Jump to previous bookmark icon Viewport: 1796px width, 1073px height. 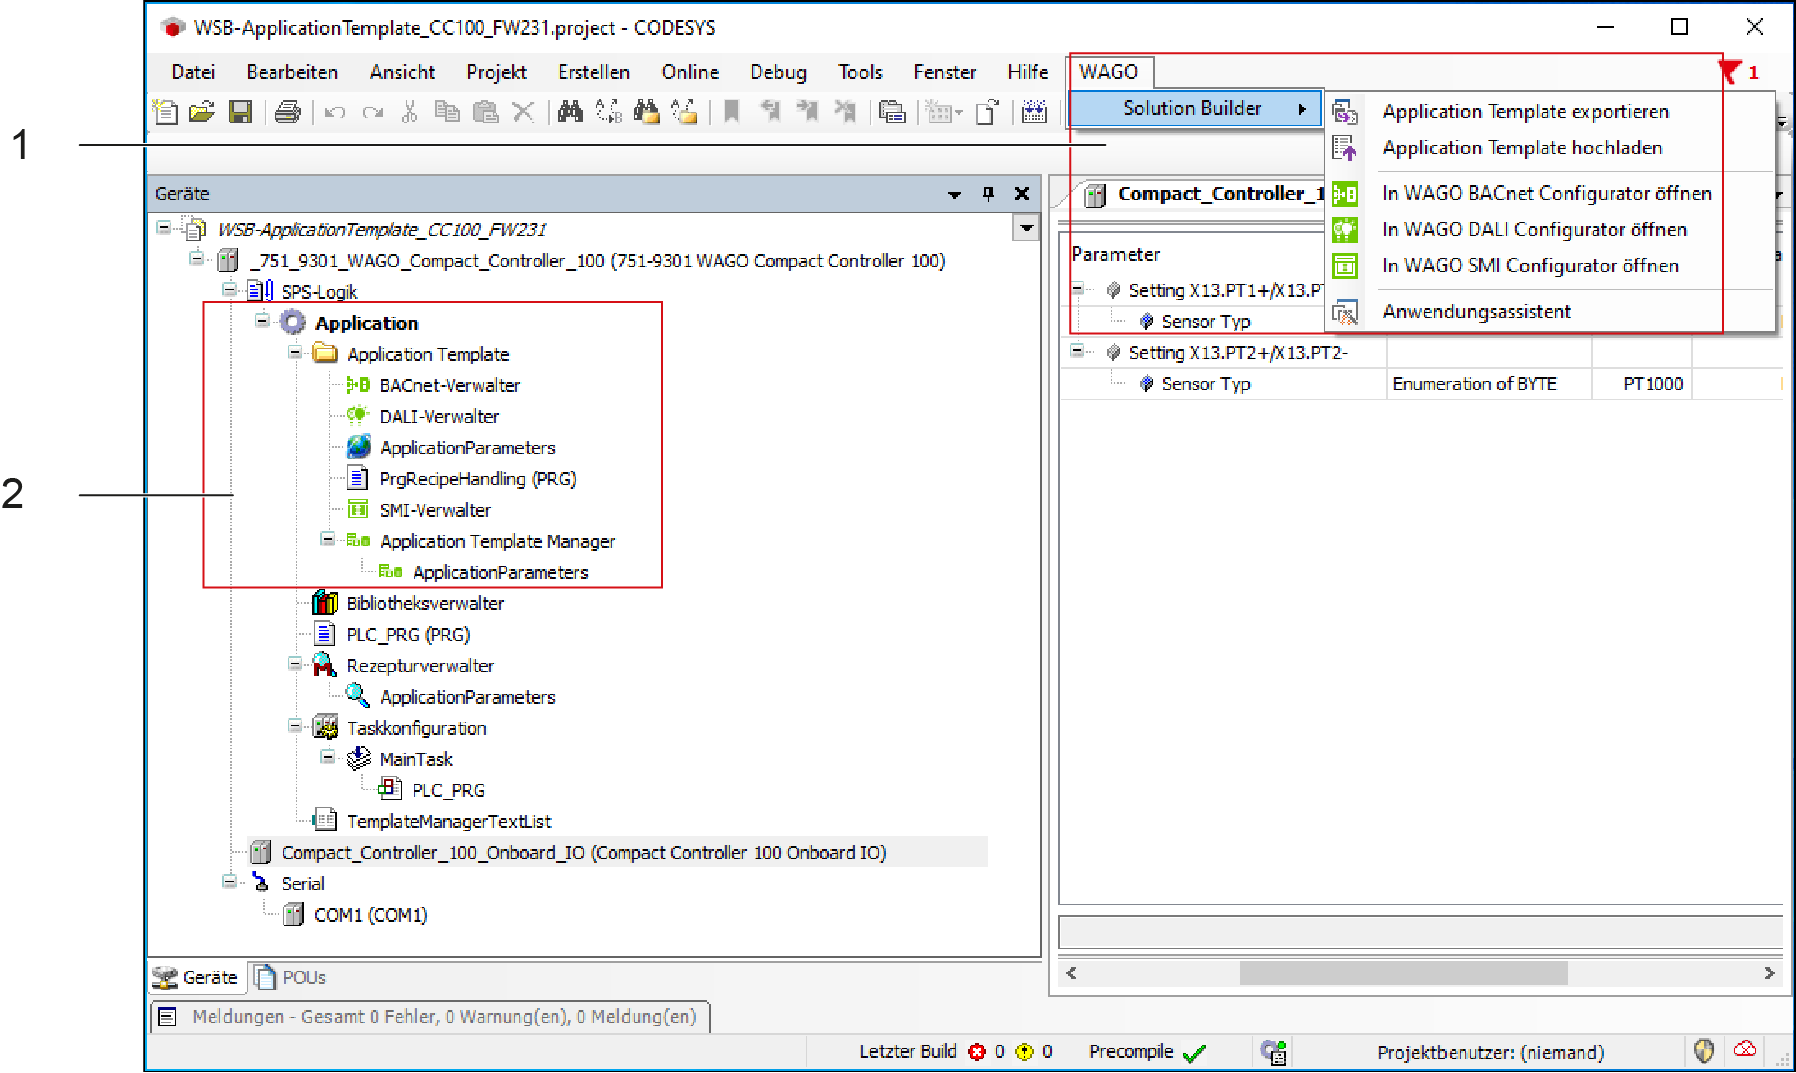click(770, 112)
